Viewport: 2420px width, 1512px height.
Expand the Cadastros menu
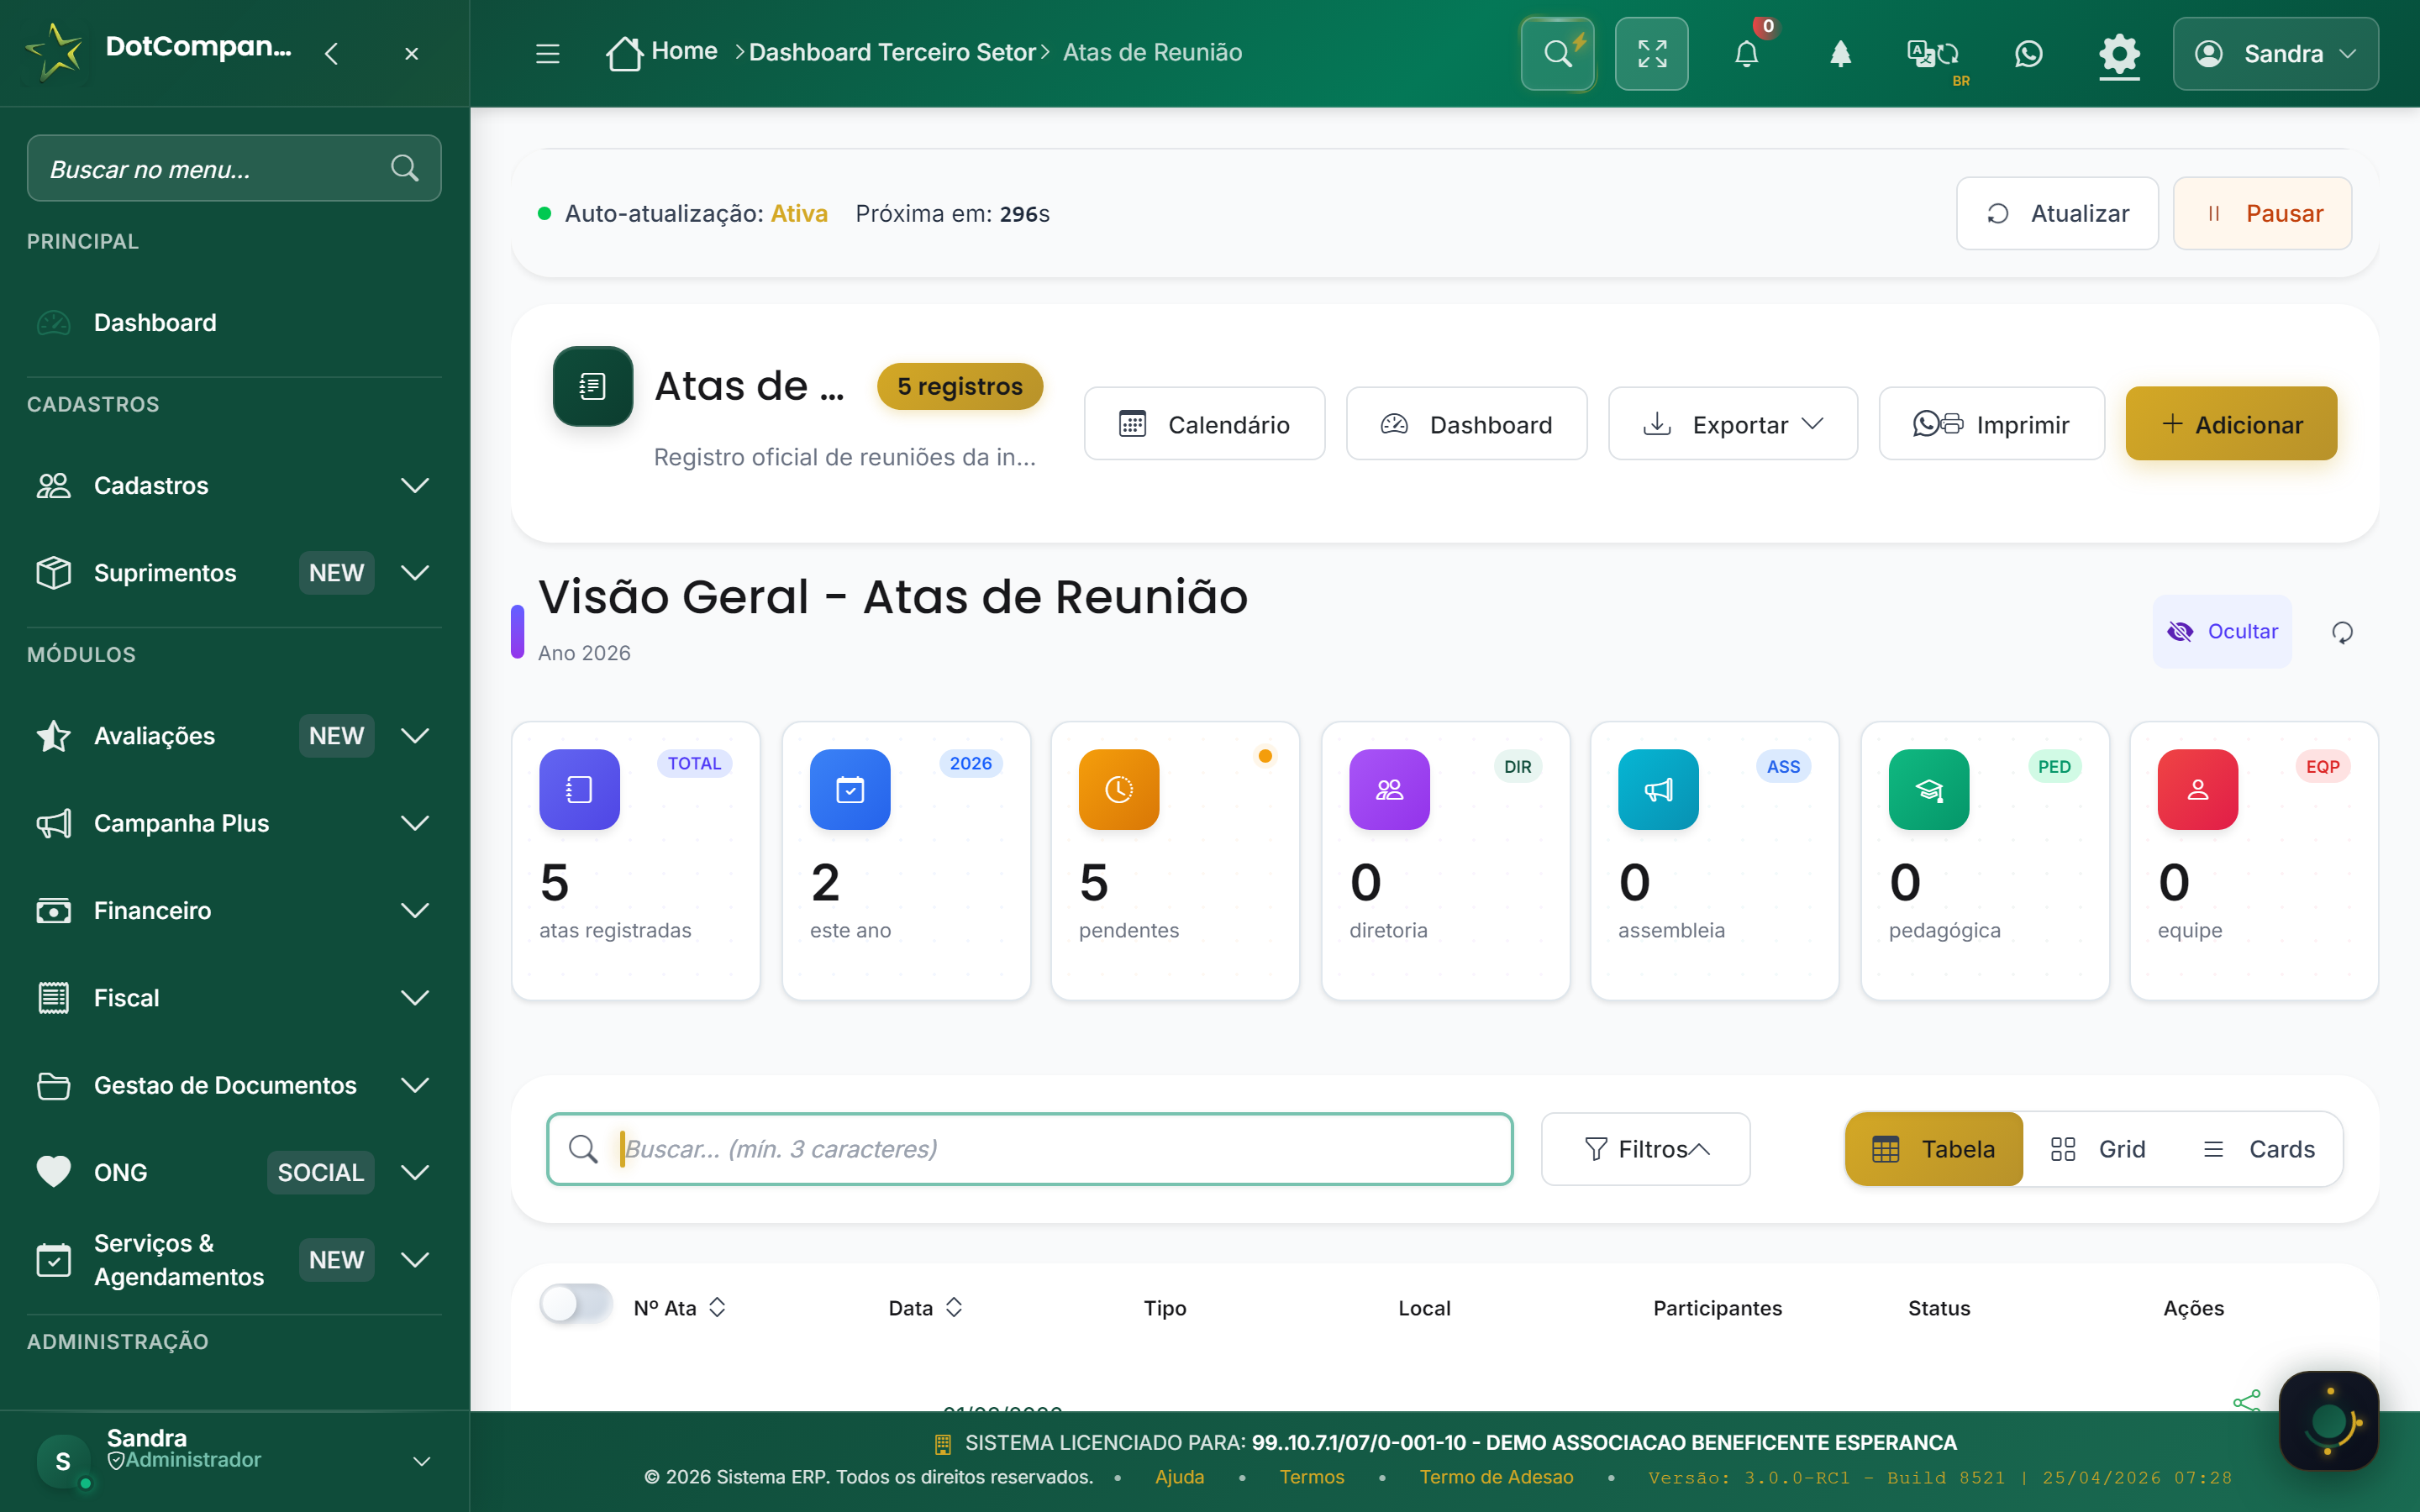(234, 485)
